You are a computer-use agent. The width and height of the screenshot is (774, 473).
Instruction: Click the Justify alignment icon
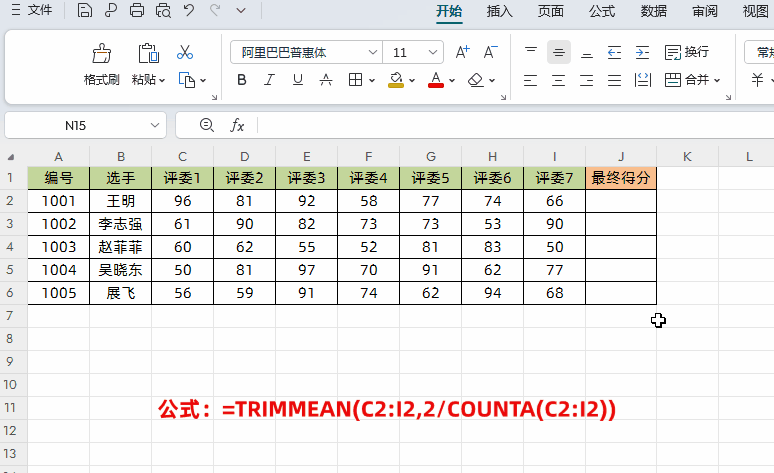click(615, 79)
